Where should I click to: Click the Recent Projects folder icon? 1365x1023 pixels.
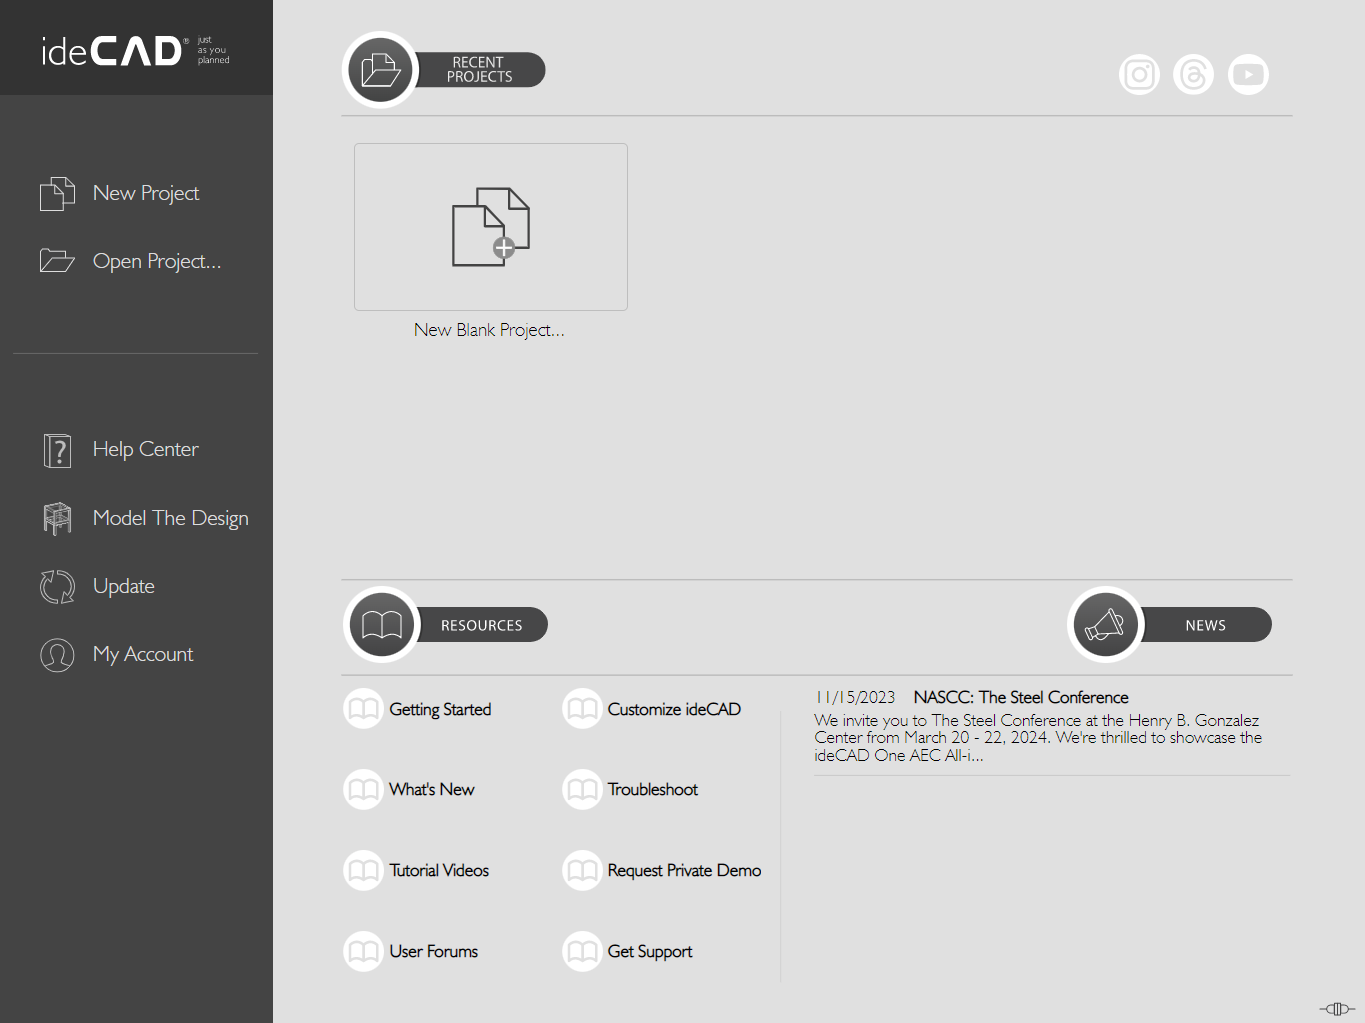coord(381,70)
